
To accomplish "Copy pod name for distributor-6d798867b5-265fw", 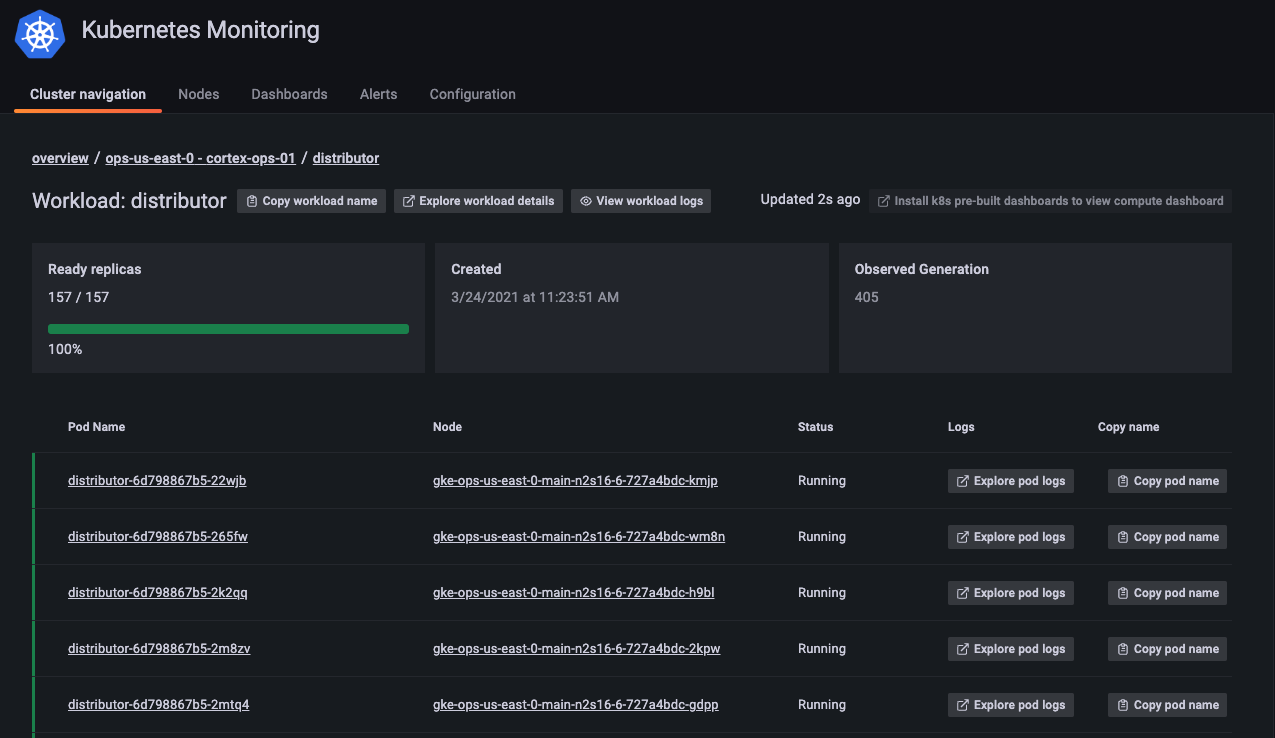I will 1167,537.
